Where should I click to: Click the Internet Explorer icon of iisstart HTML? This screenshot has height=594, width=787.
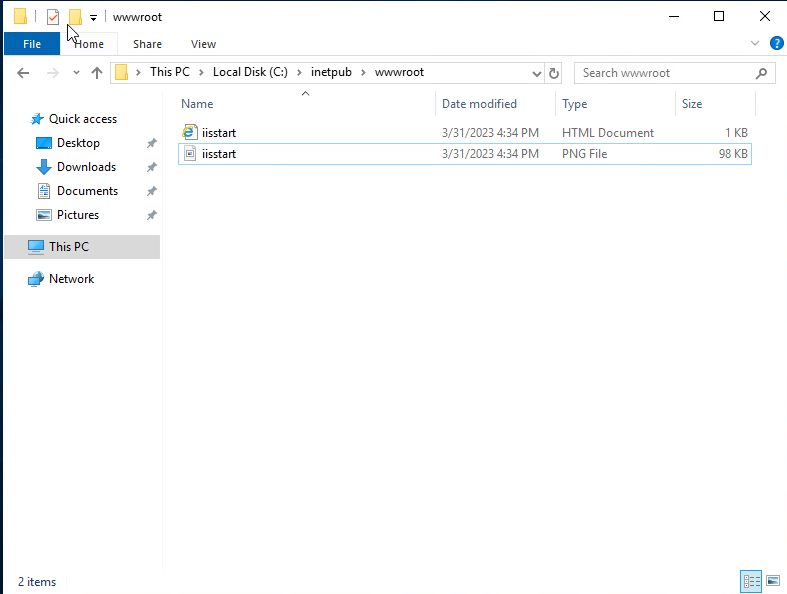[x=189, y=133]
